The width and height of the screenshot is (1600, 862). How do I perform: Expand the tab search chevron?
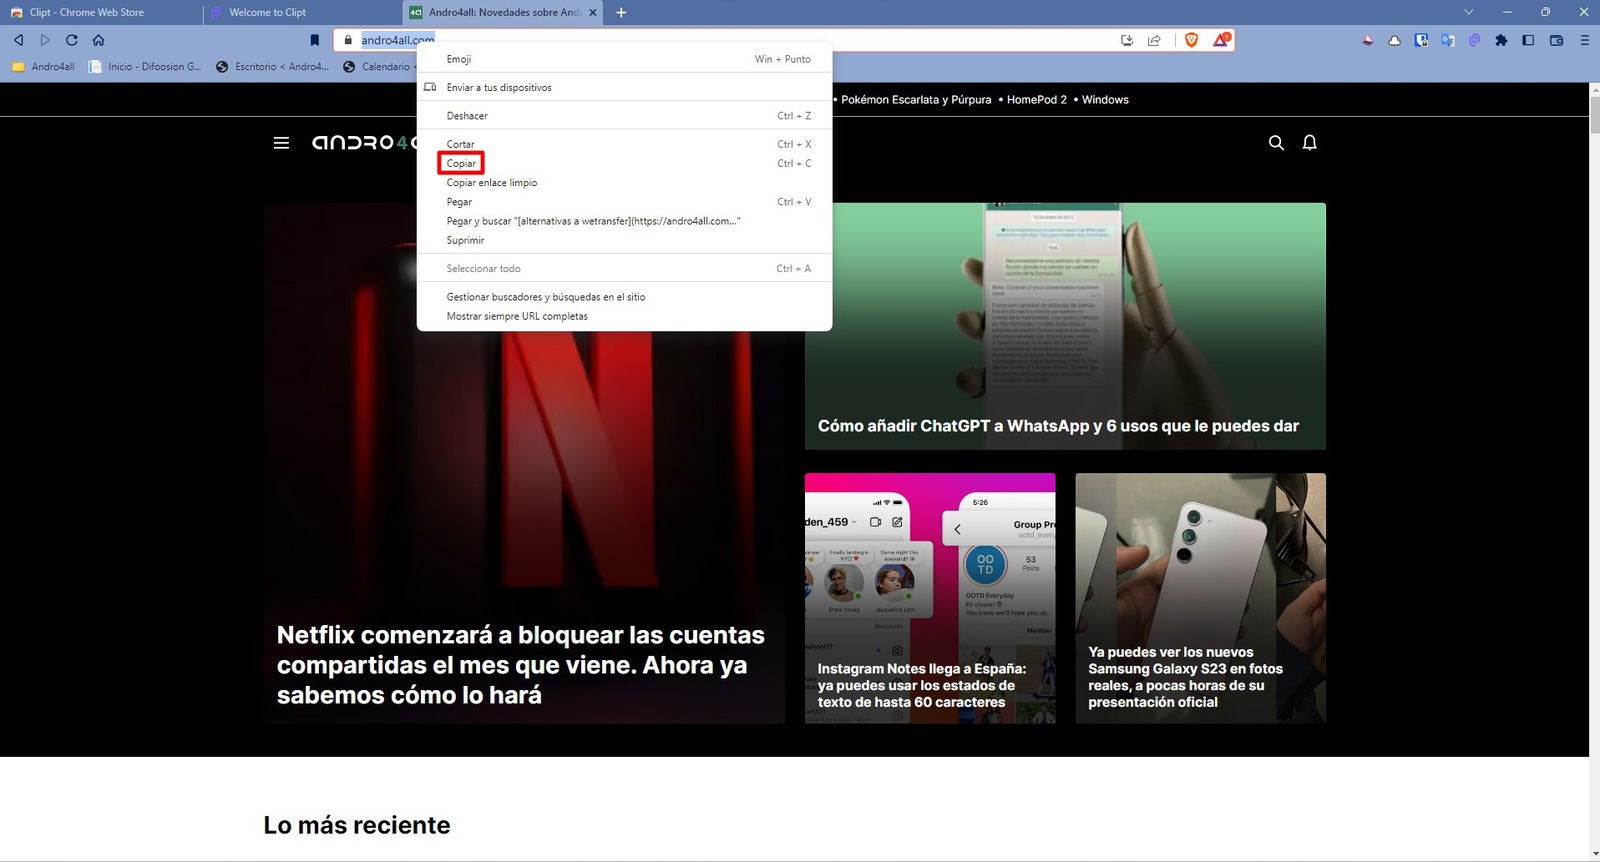[x=1468, y=12]
